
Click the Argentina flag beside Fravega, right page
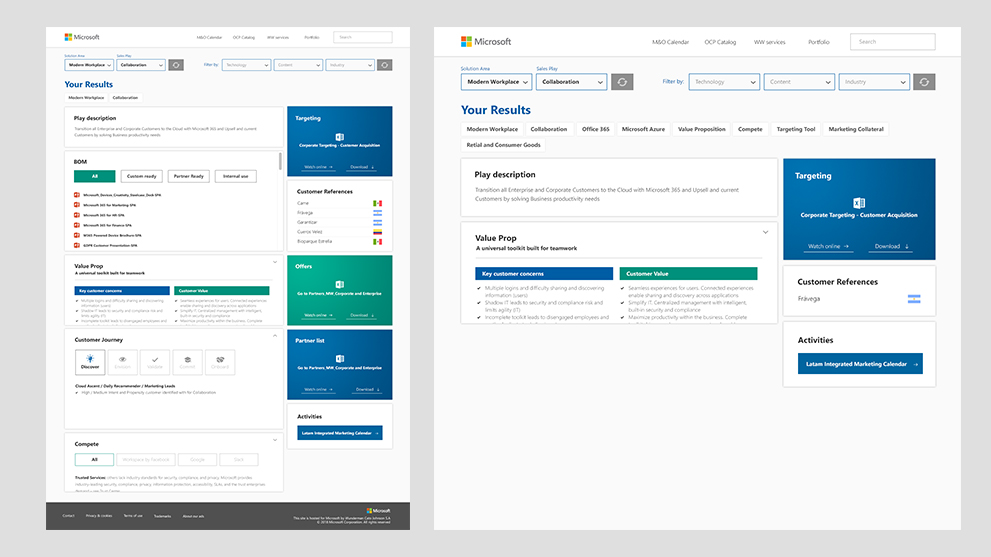click(x=914, y=299)
